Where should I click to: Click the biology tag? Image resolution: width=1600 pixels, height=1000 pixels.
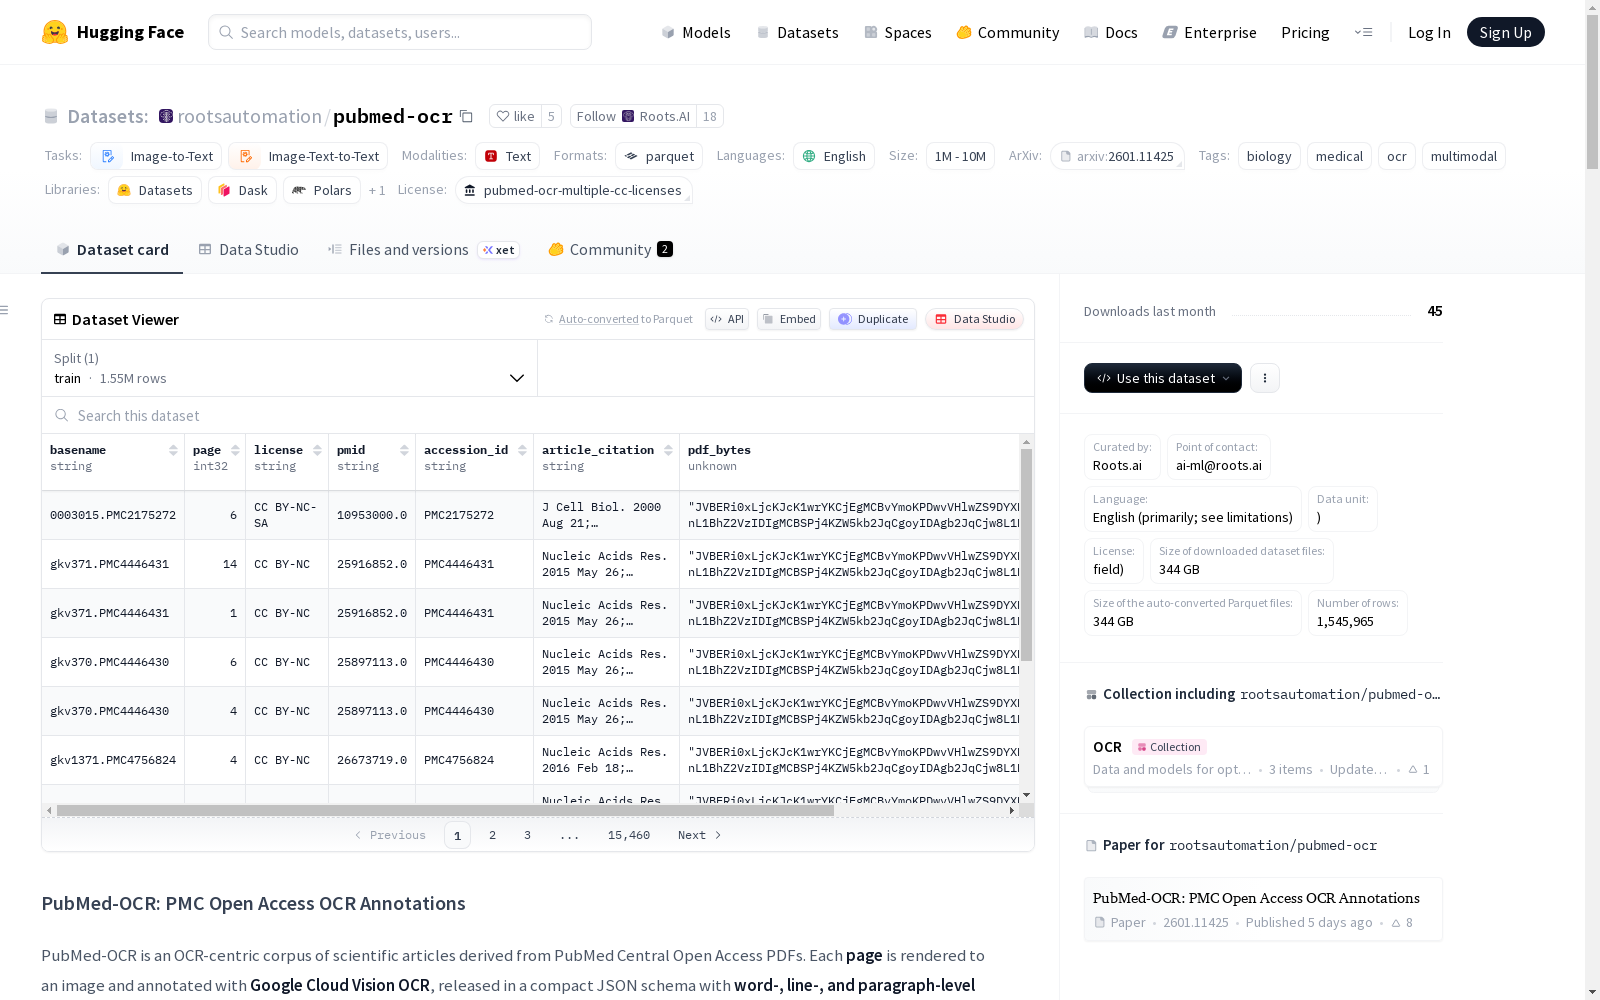[x=1269, y=156]
